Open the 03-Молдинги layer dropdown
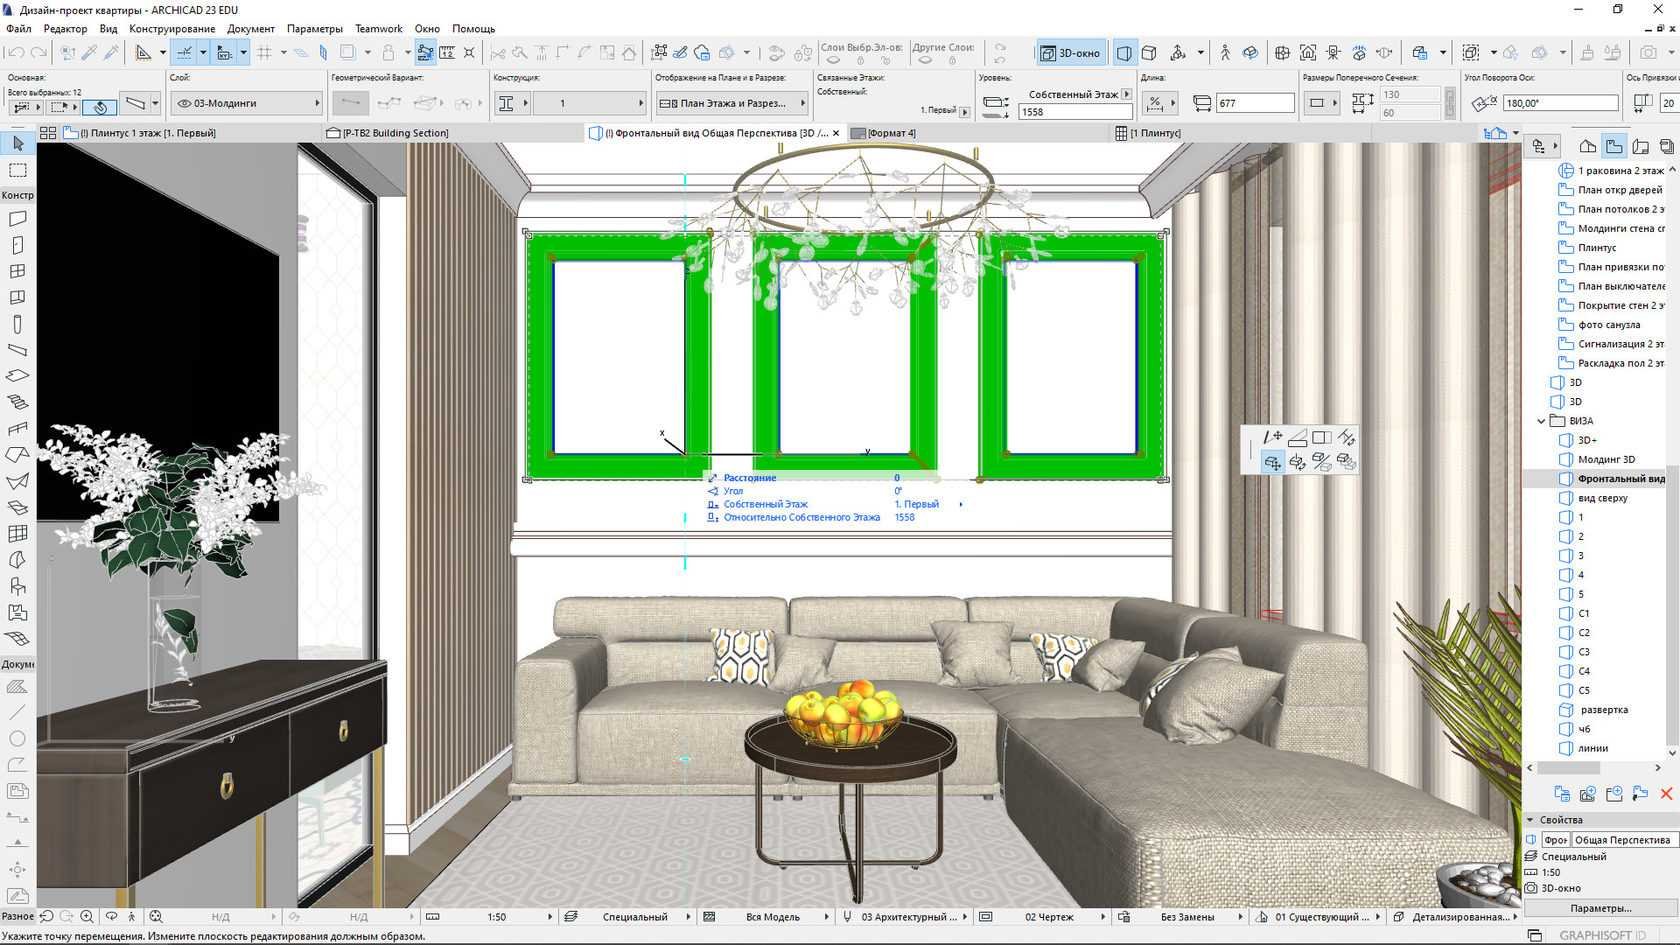1680x945 pixels. [246, 103]
